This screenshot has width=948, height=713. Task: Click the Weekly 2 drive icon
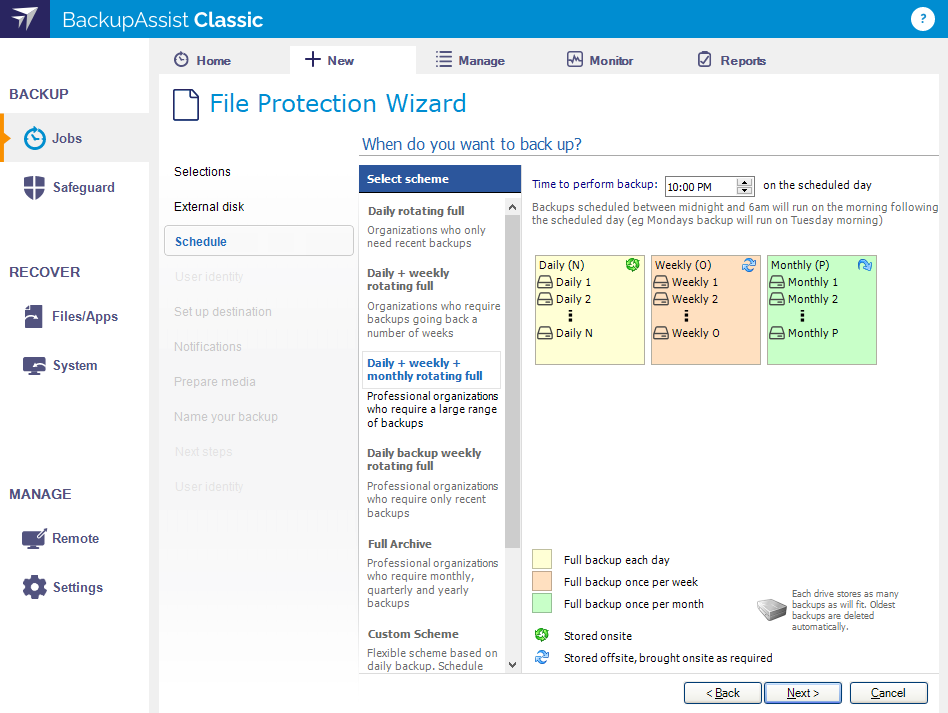click(661, 299)
